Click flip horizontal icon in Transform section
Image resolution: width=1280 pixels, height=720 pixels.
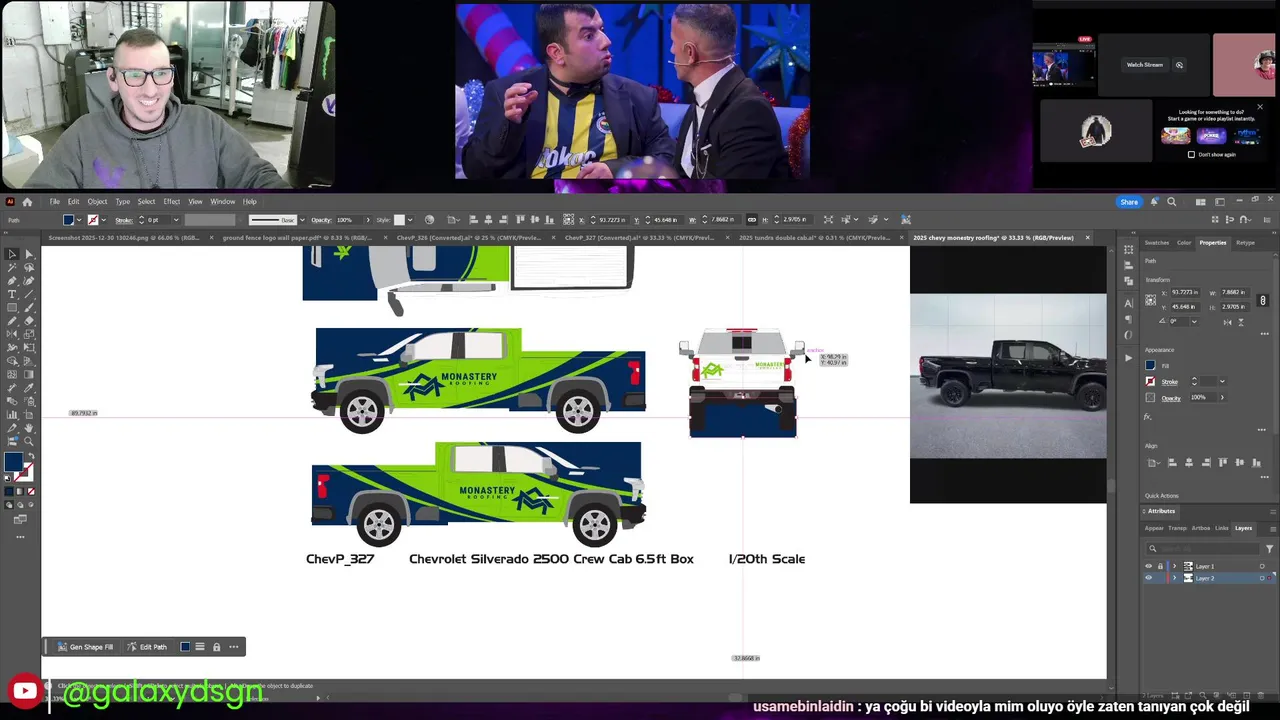[1227, 322]
